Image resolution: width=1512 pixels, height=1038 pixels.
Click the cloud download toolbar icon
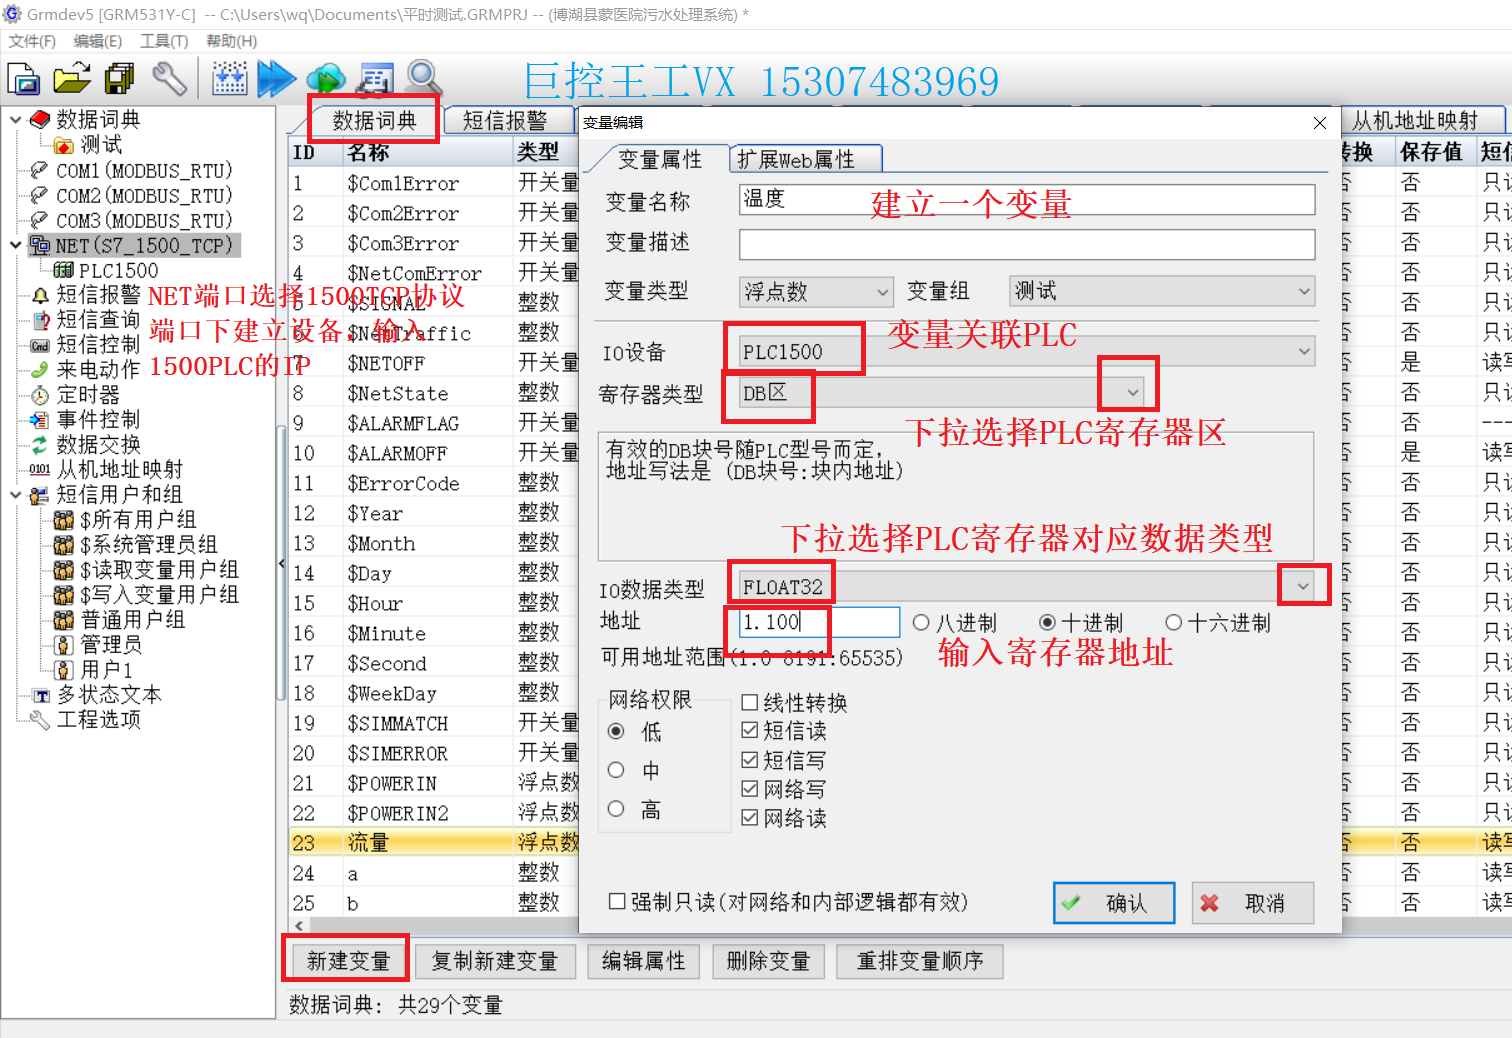pos(325,79)
